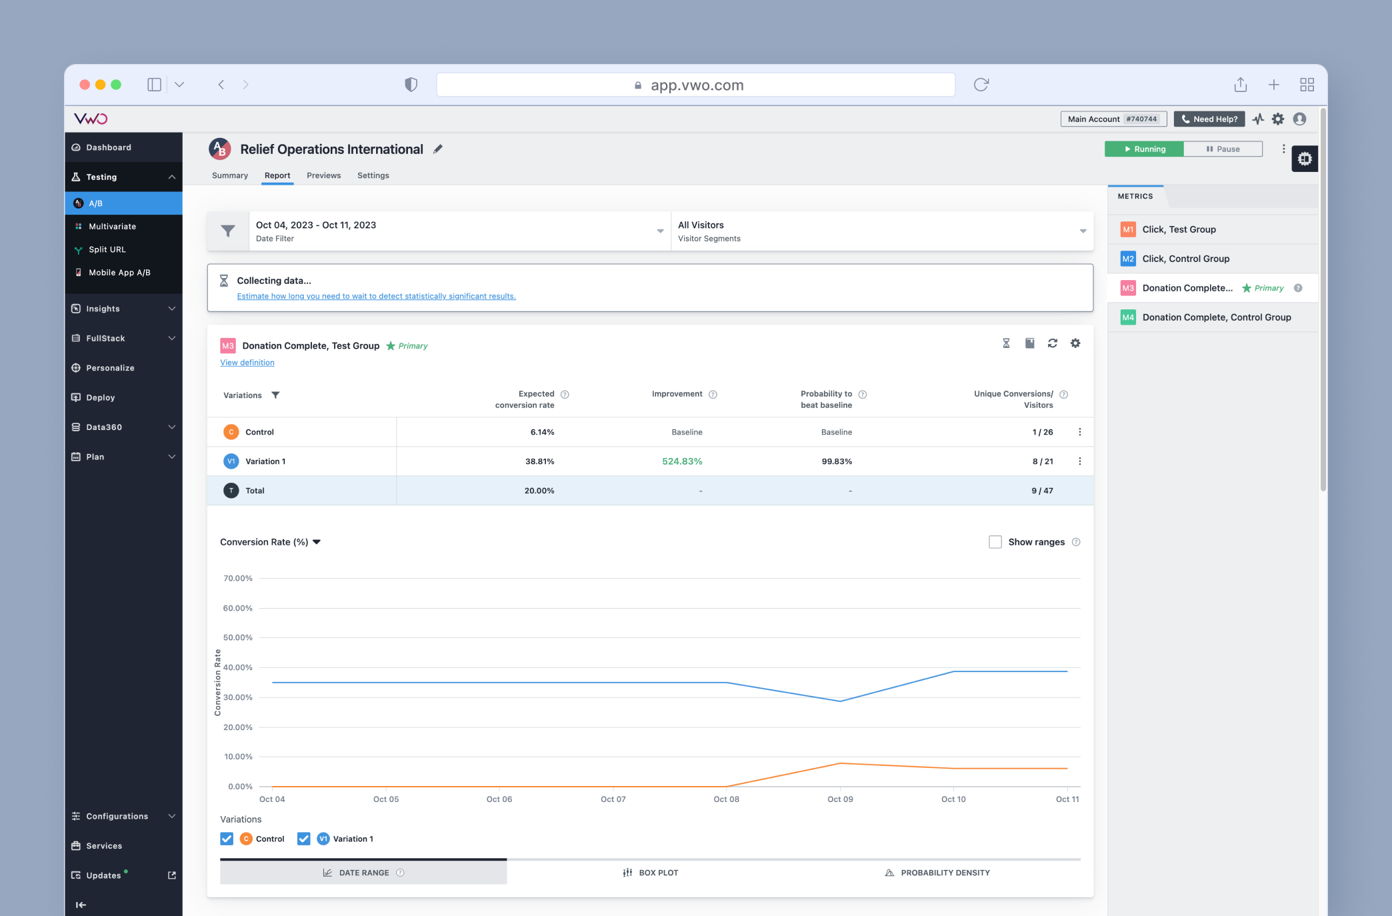Click the filter funnel icon beside Date Filter
The image size is (1392, 916).
(x=228, y=231)
